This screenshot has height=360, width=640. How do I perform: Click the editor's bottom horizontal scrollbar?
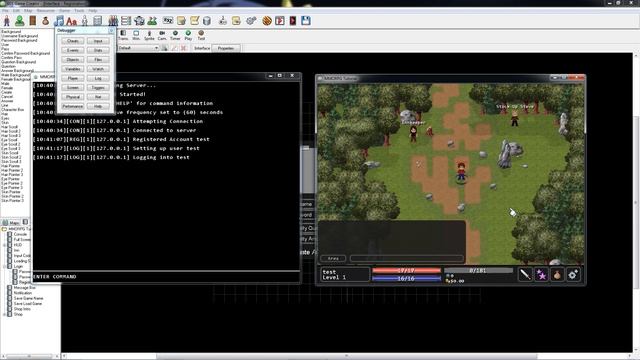pos(347,356)
